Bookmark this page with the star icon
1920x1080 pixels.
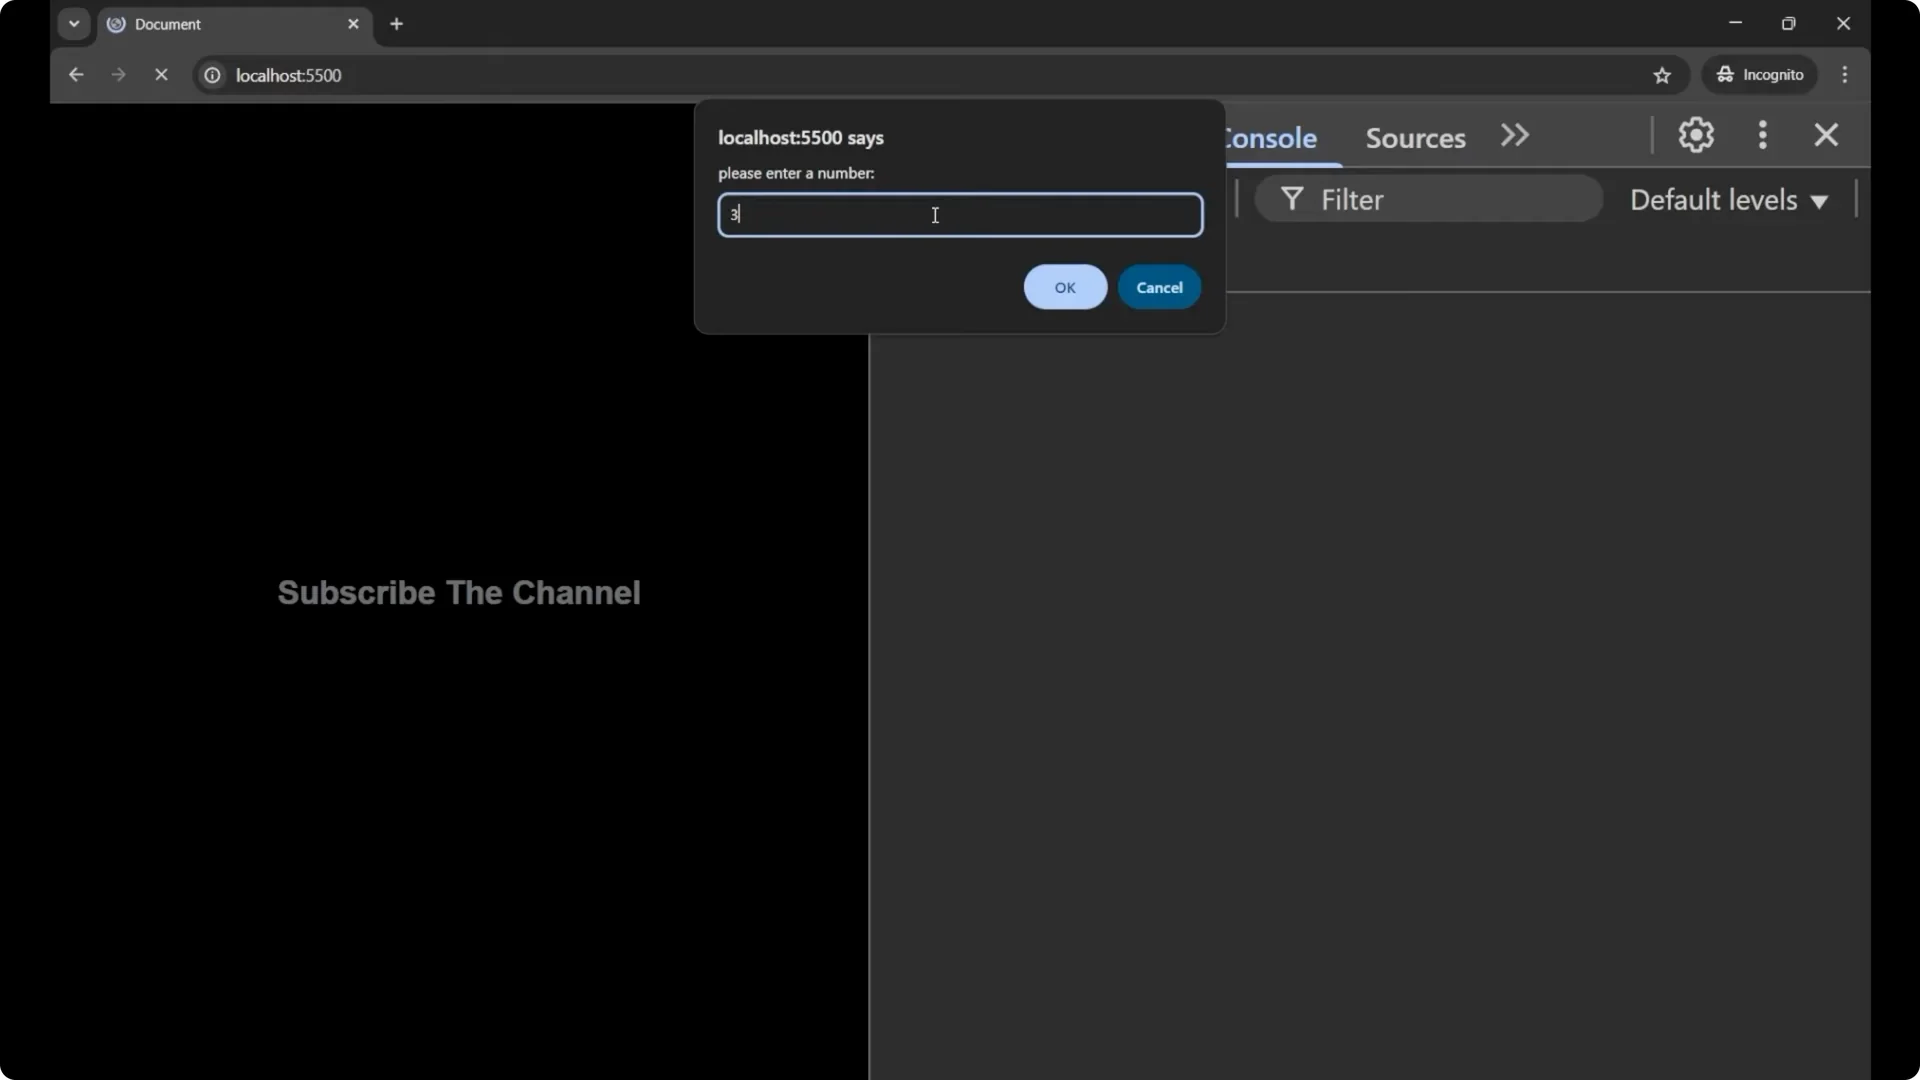1663,75
